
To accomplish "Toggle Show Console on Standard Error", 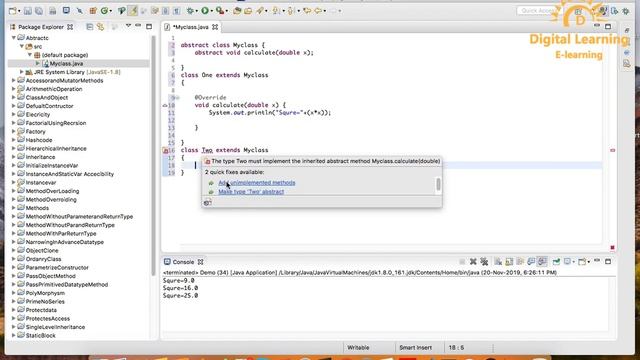I will (x=542, y=262).
